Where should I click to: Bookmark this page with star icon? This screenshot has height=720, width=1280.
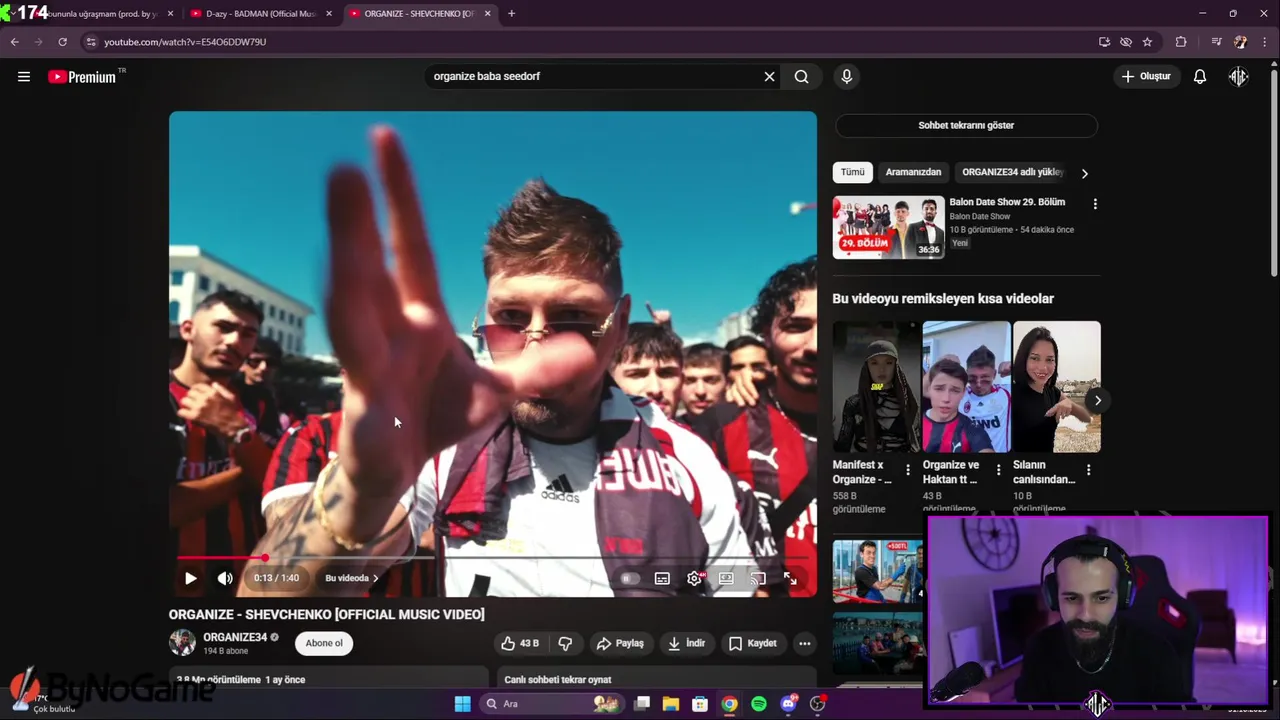(1147, 42)
